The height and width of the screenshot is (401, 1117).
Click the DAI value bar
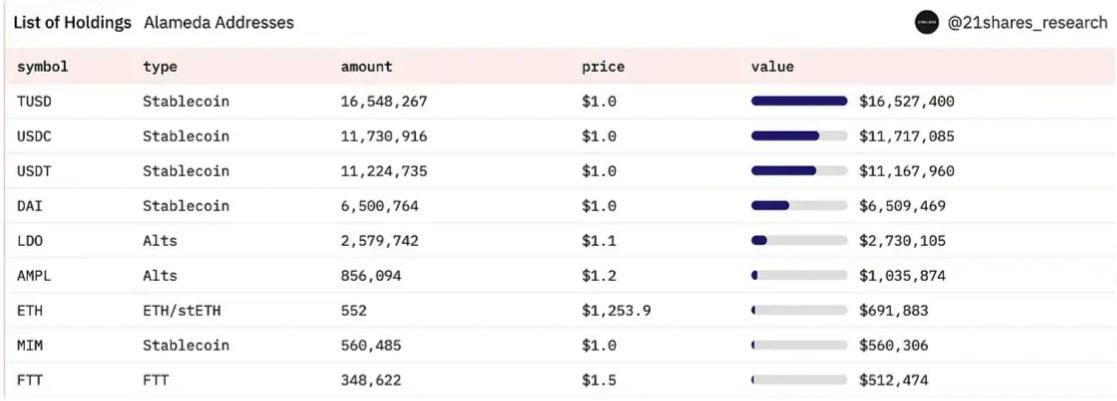point(799,206)
